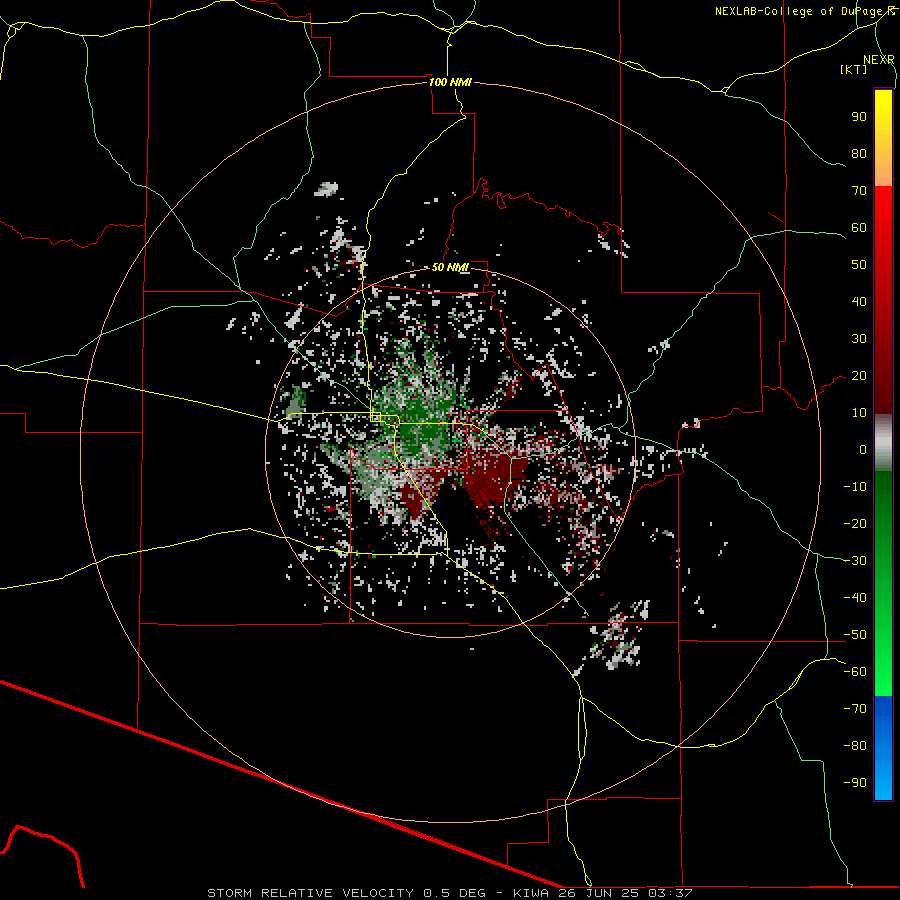This screenshot has height=900, width=900.
Task: Click the 0.5 DEG elevation text in footer
Action: (455, 893)
